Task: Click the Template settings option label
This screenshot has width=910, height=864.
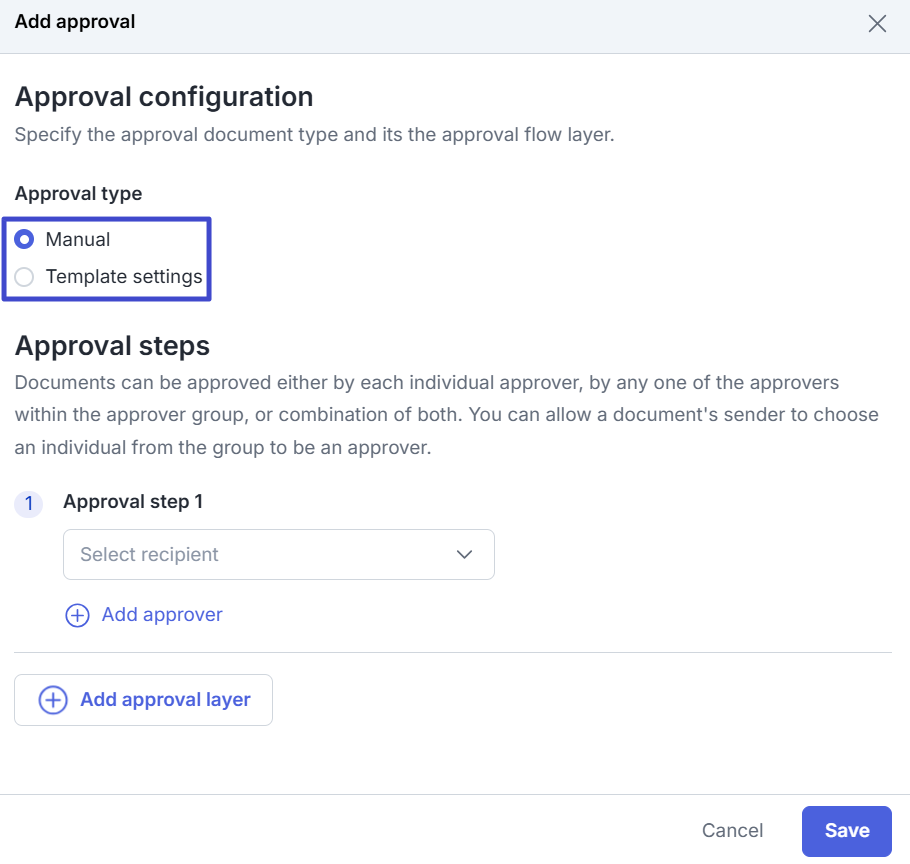Action: click(x=124, y=277)
